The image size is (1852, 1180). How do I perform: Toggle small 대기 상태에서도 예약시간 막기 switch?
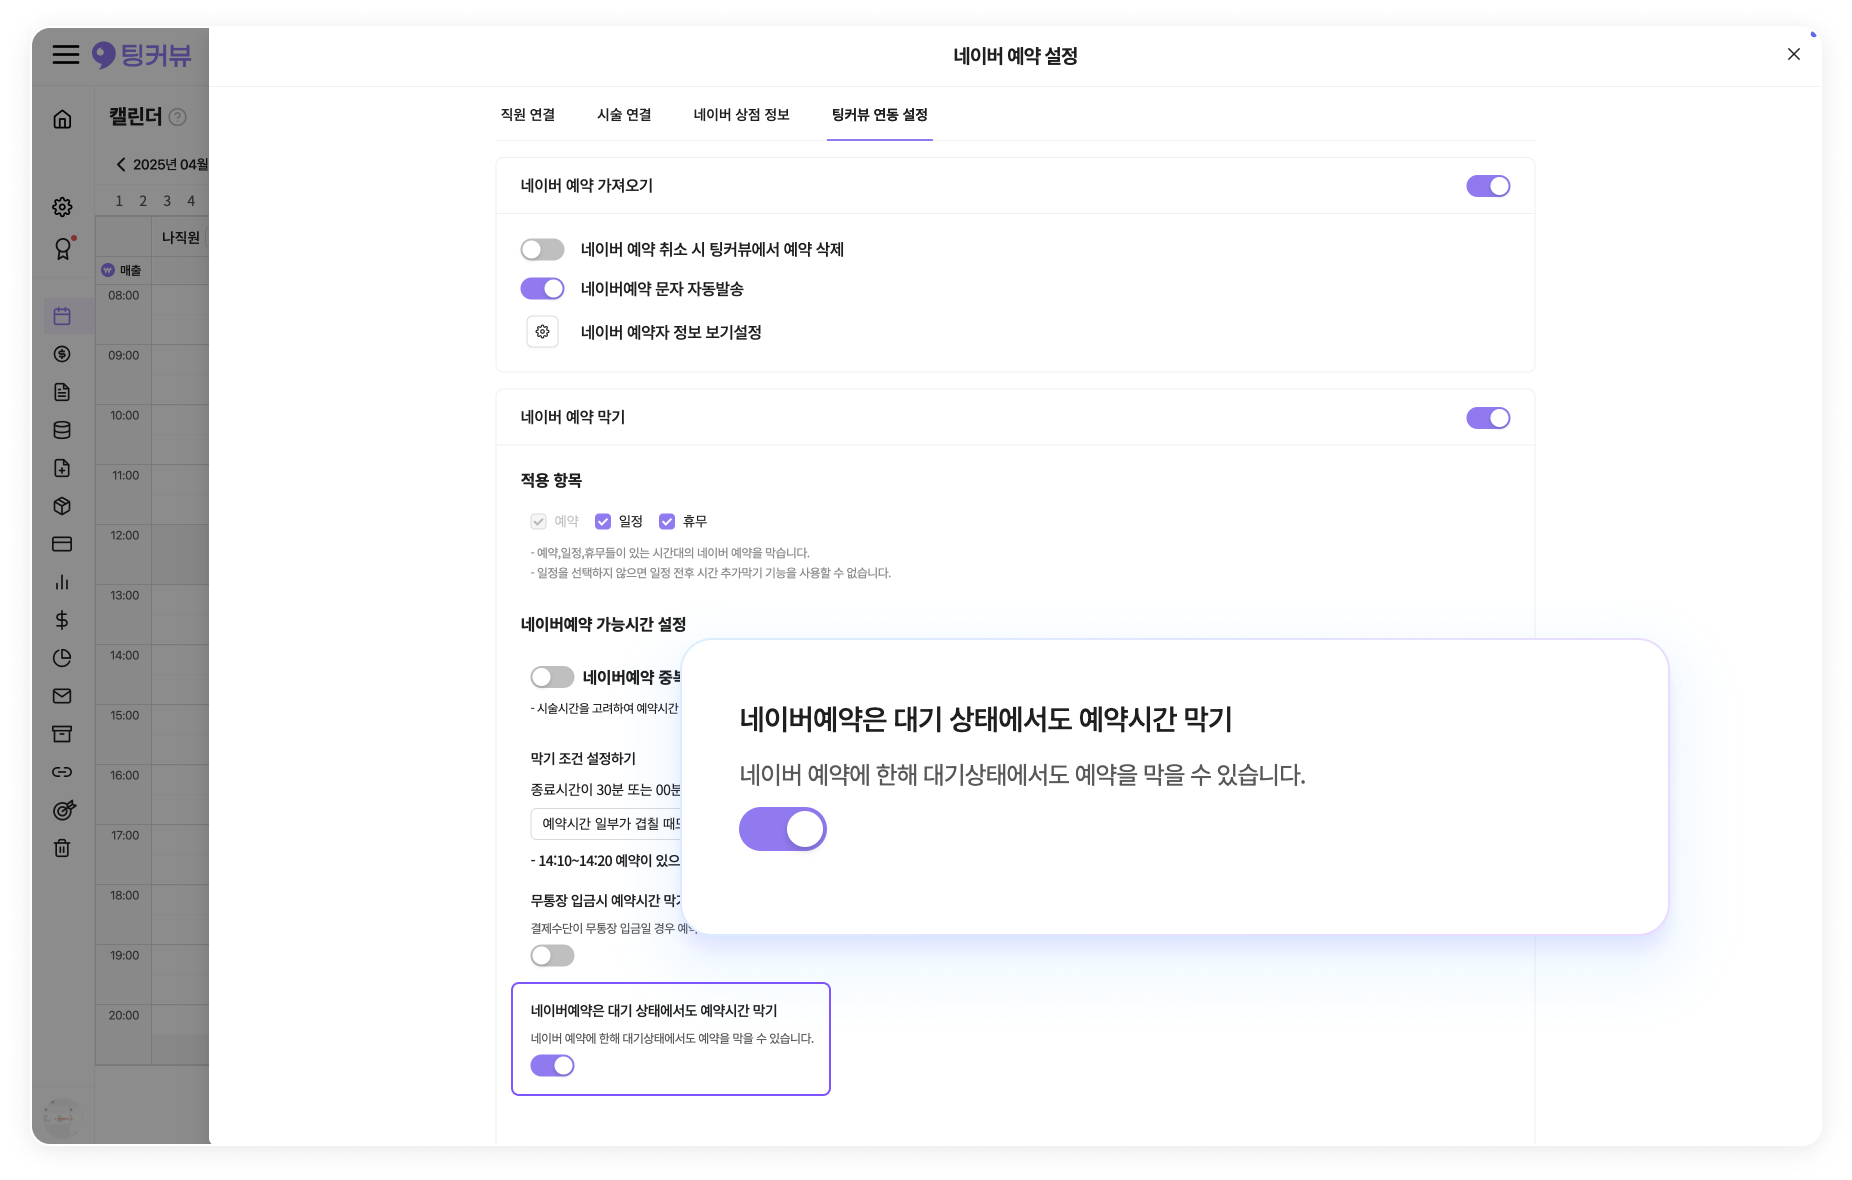(x=552, y=1066)
